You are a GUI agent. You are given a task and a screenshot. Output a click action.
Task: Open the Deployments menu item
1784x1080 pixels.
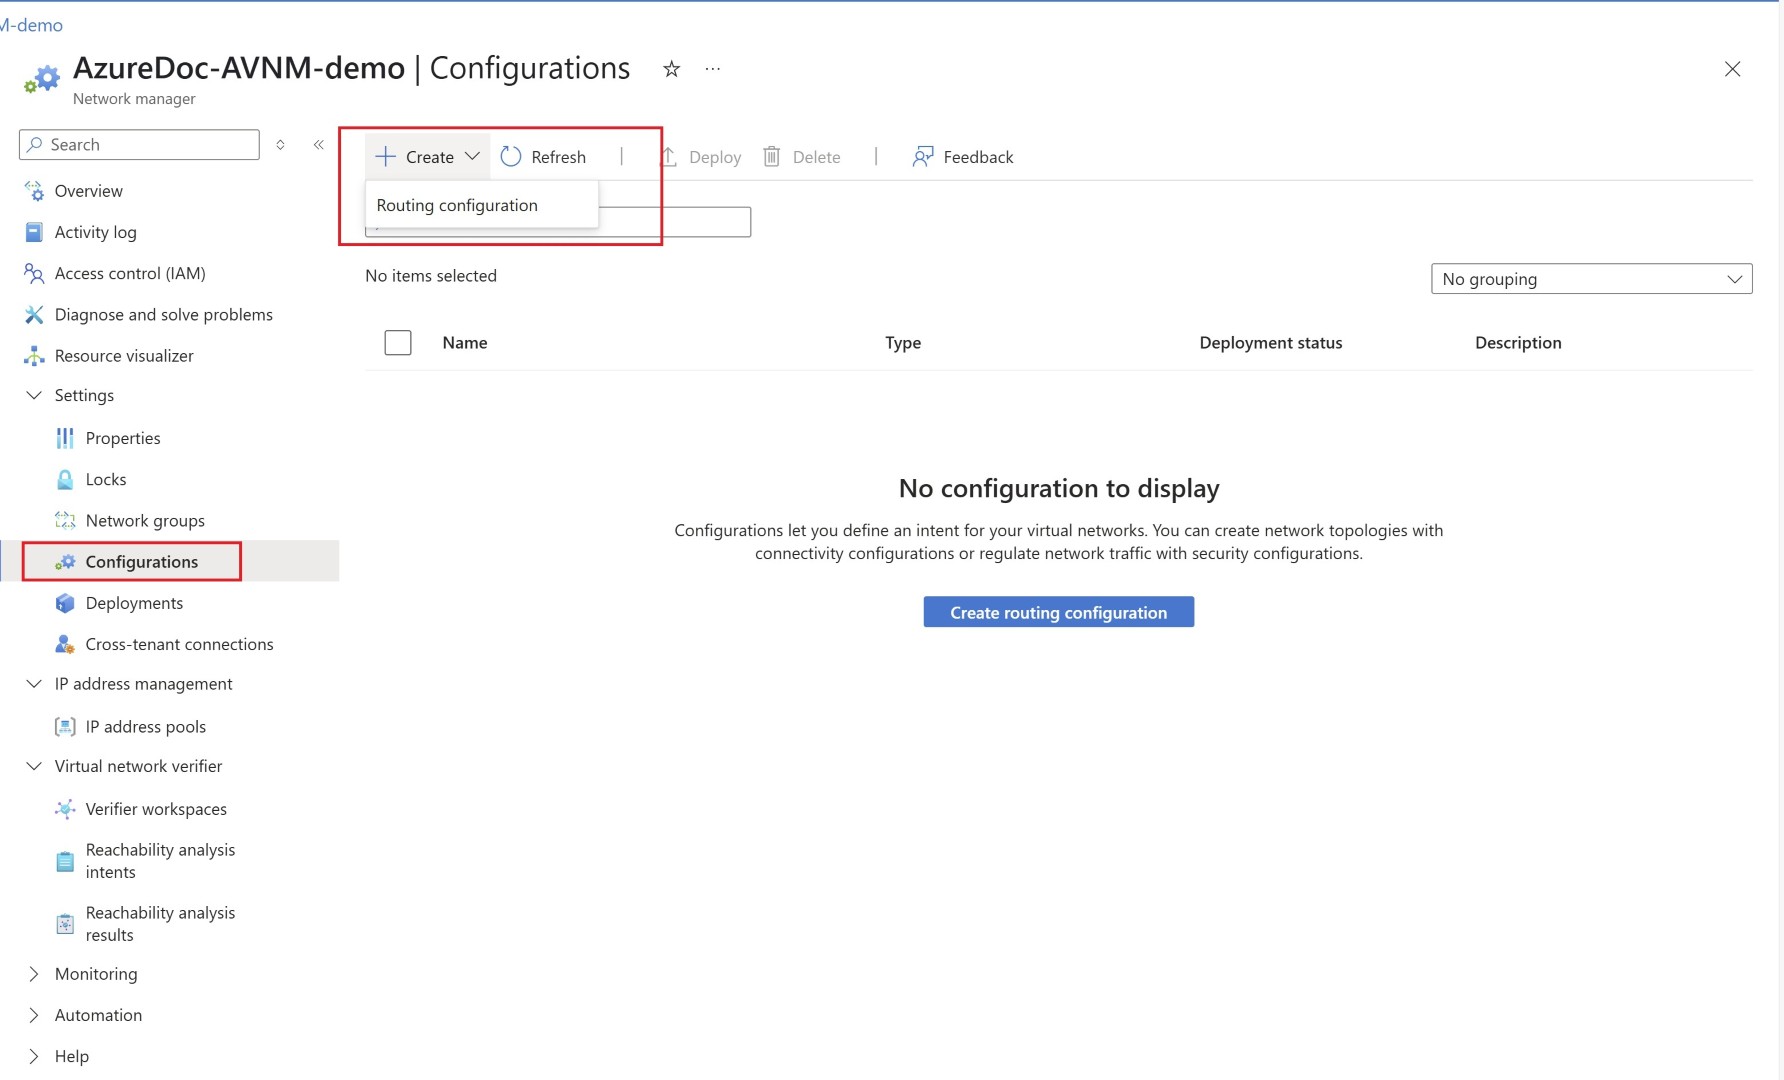134,603
